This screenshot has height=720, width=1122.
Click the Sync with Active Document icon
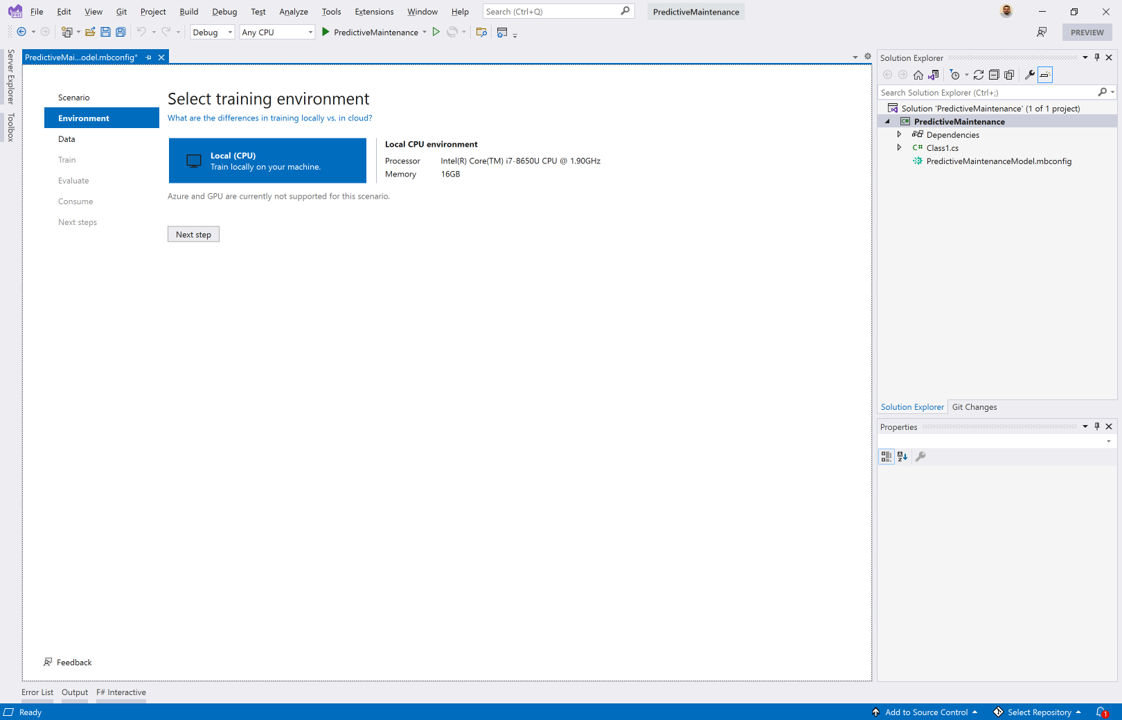click(x=978, y=74)
